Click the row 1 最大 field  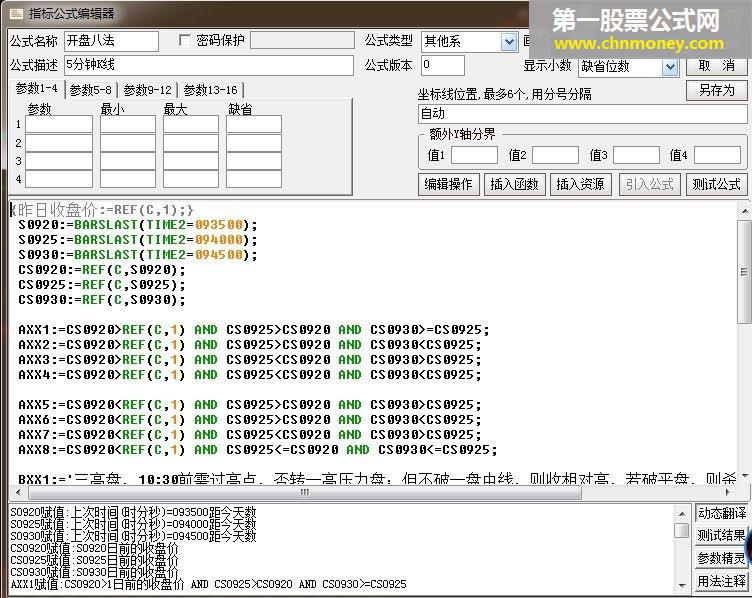[191, 124]
